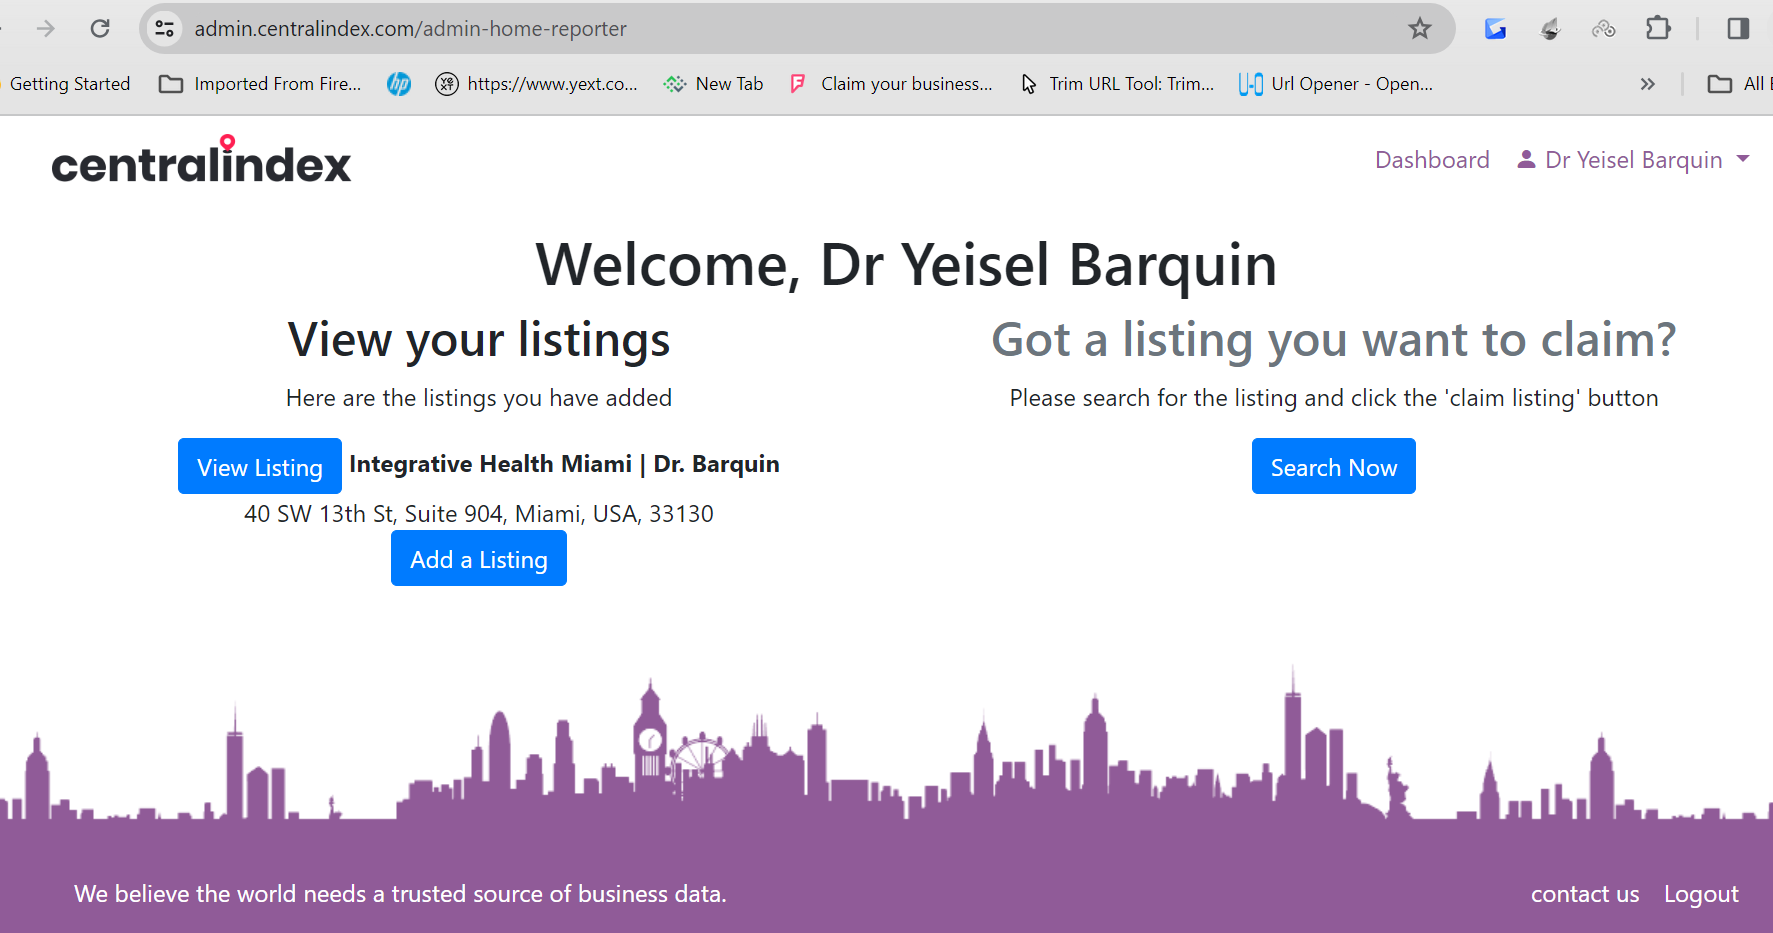The height and width of the screenshot is (933, 1773).
Task: Click the footer tagline 'We believe the world needs'
Action: click(x=400, y=894)
